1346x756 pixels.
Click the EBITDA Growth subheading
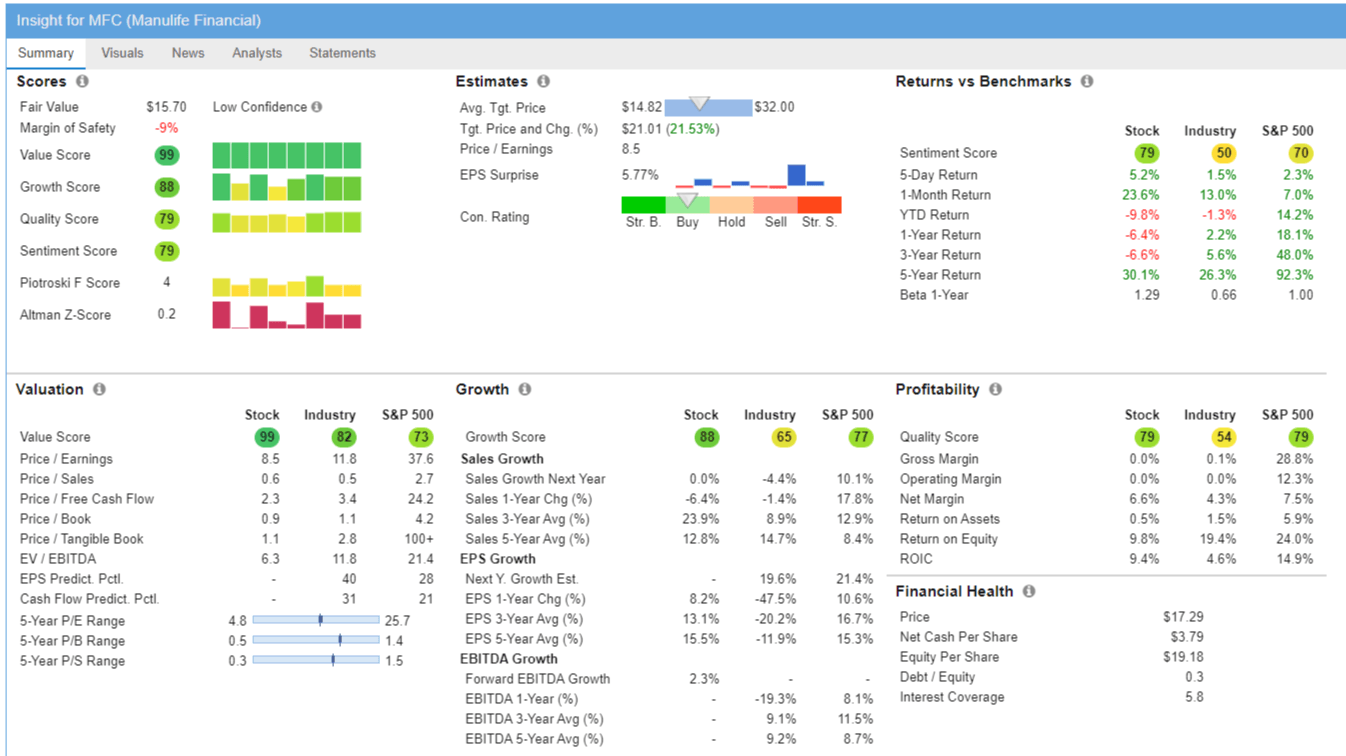pos(508,659)
